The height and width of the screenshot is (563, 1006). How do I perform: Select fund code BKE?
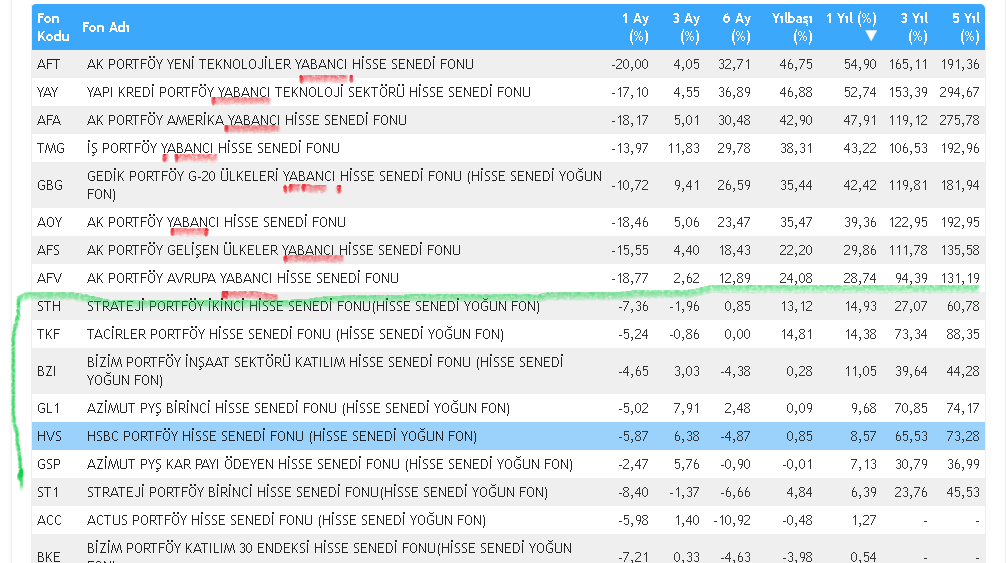pyautogui.click(x=48, y=557)
